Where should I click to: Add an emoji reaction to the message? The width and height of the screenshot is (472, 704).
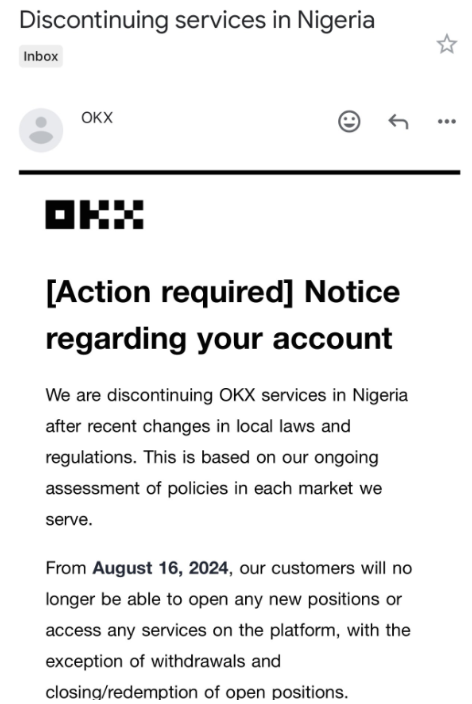coord(349,121)
